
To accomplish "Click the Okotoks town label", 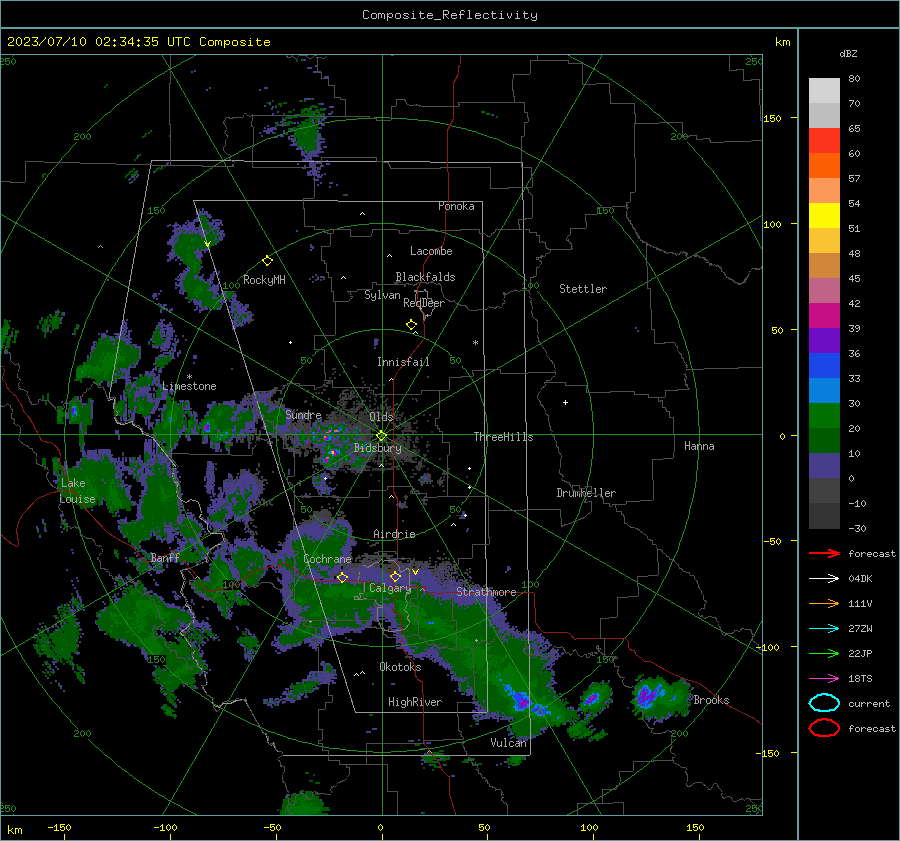I will tap(400, 667).
